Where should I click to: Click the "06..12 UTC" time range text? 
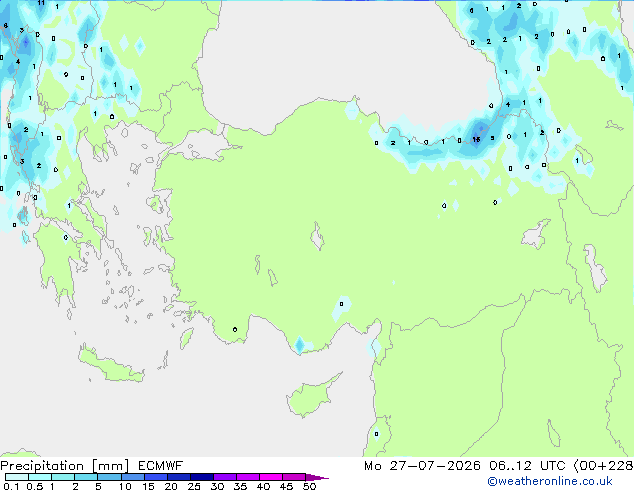click(527, 466)
